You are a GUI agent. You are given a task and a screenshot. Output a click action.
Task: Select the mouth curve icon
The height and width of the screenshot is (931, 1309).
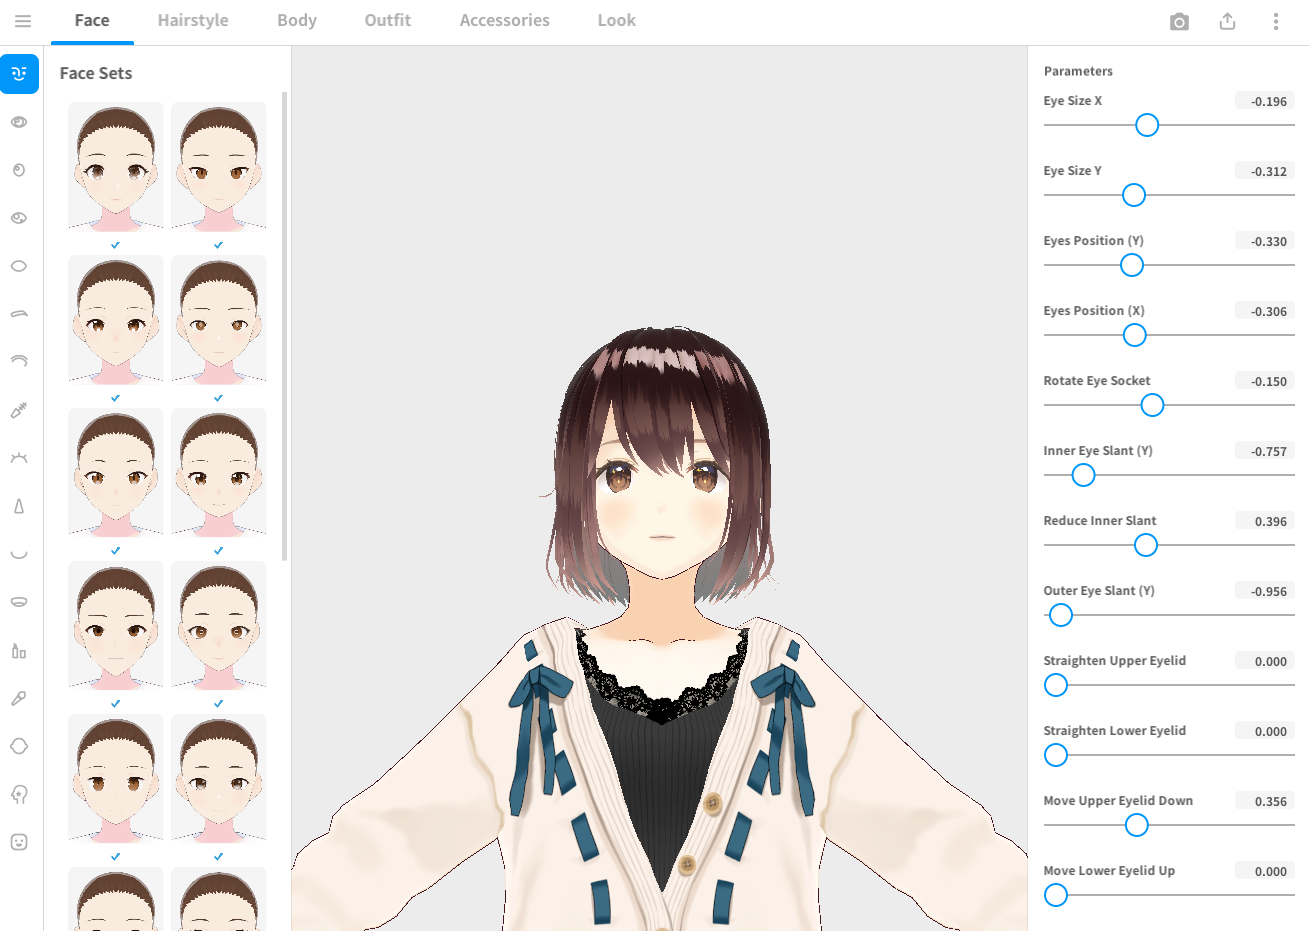(x=19, y=554)
